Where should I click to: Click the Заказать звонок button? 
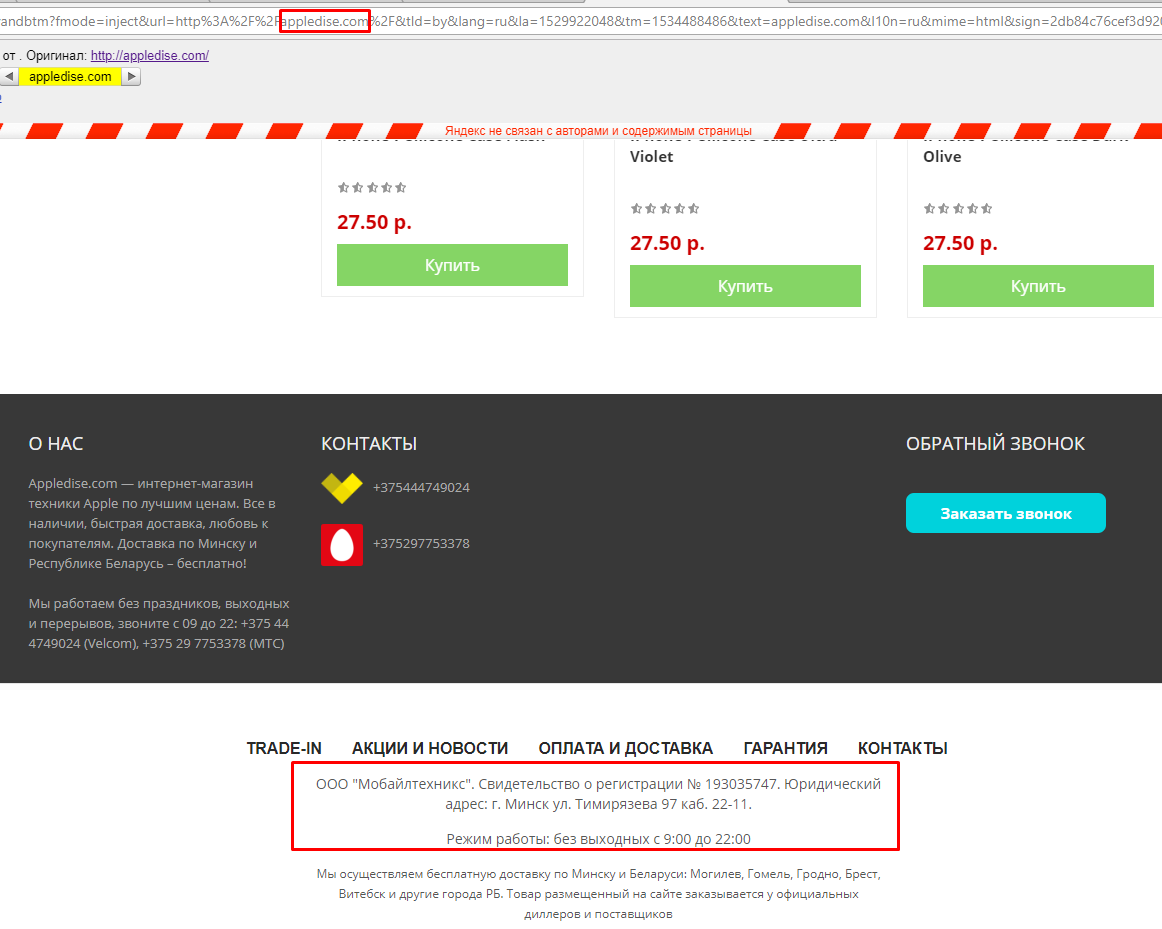1006,513
